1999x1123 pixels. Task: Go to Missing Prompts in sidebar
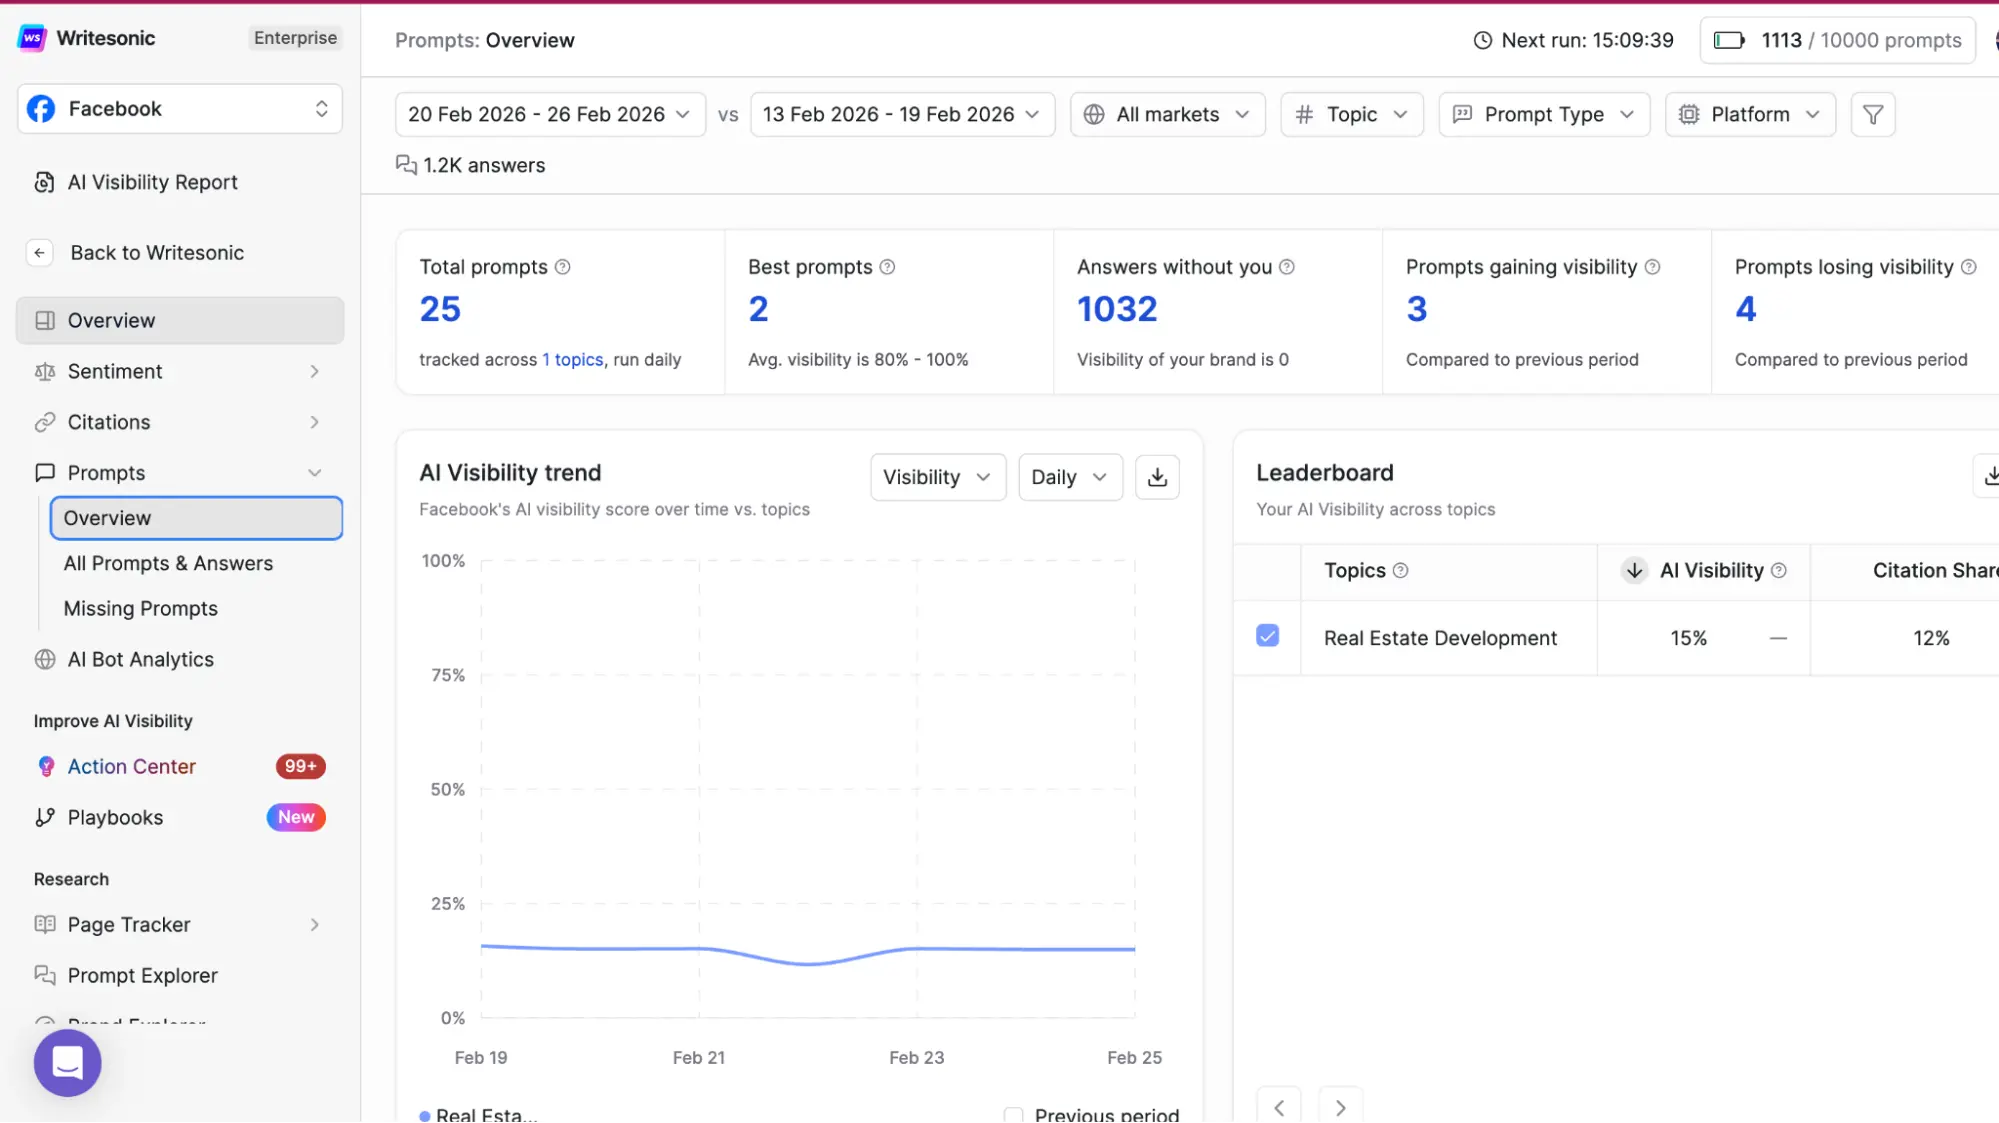(141, 608)
